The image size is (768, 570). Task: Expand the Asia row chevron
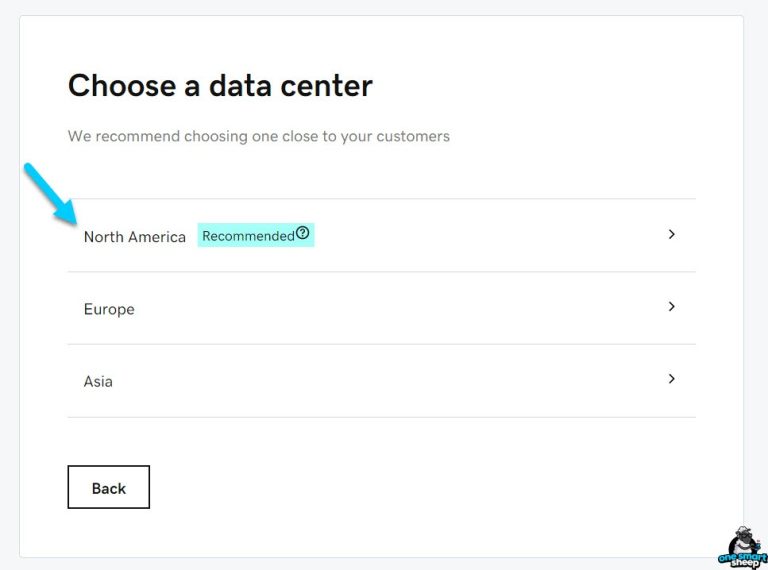click(x=671, y=379)
